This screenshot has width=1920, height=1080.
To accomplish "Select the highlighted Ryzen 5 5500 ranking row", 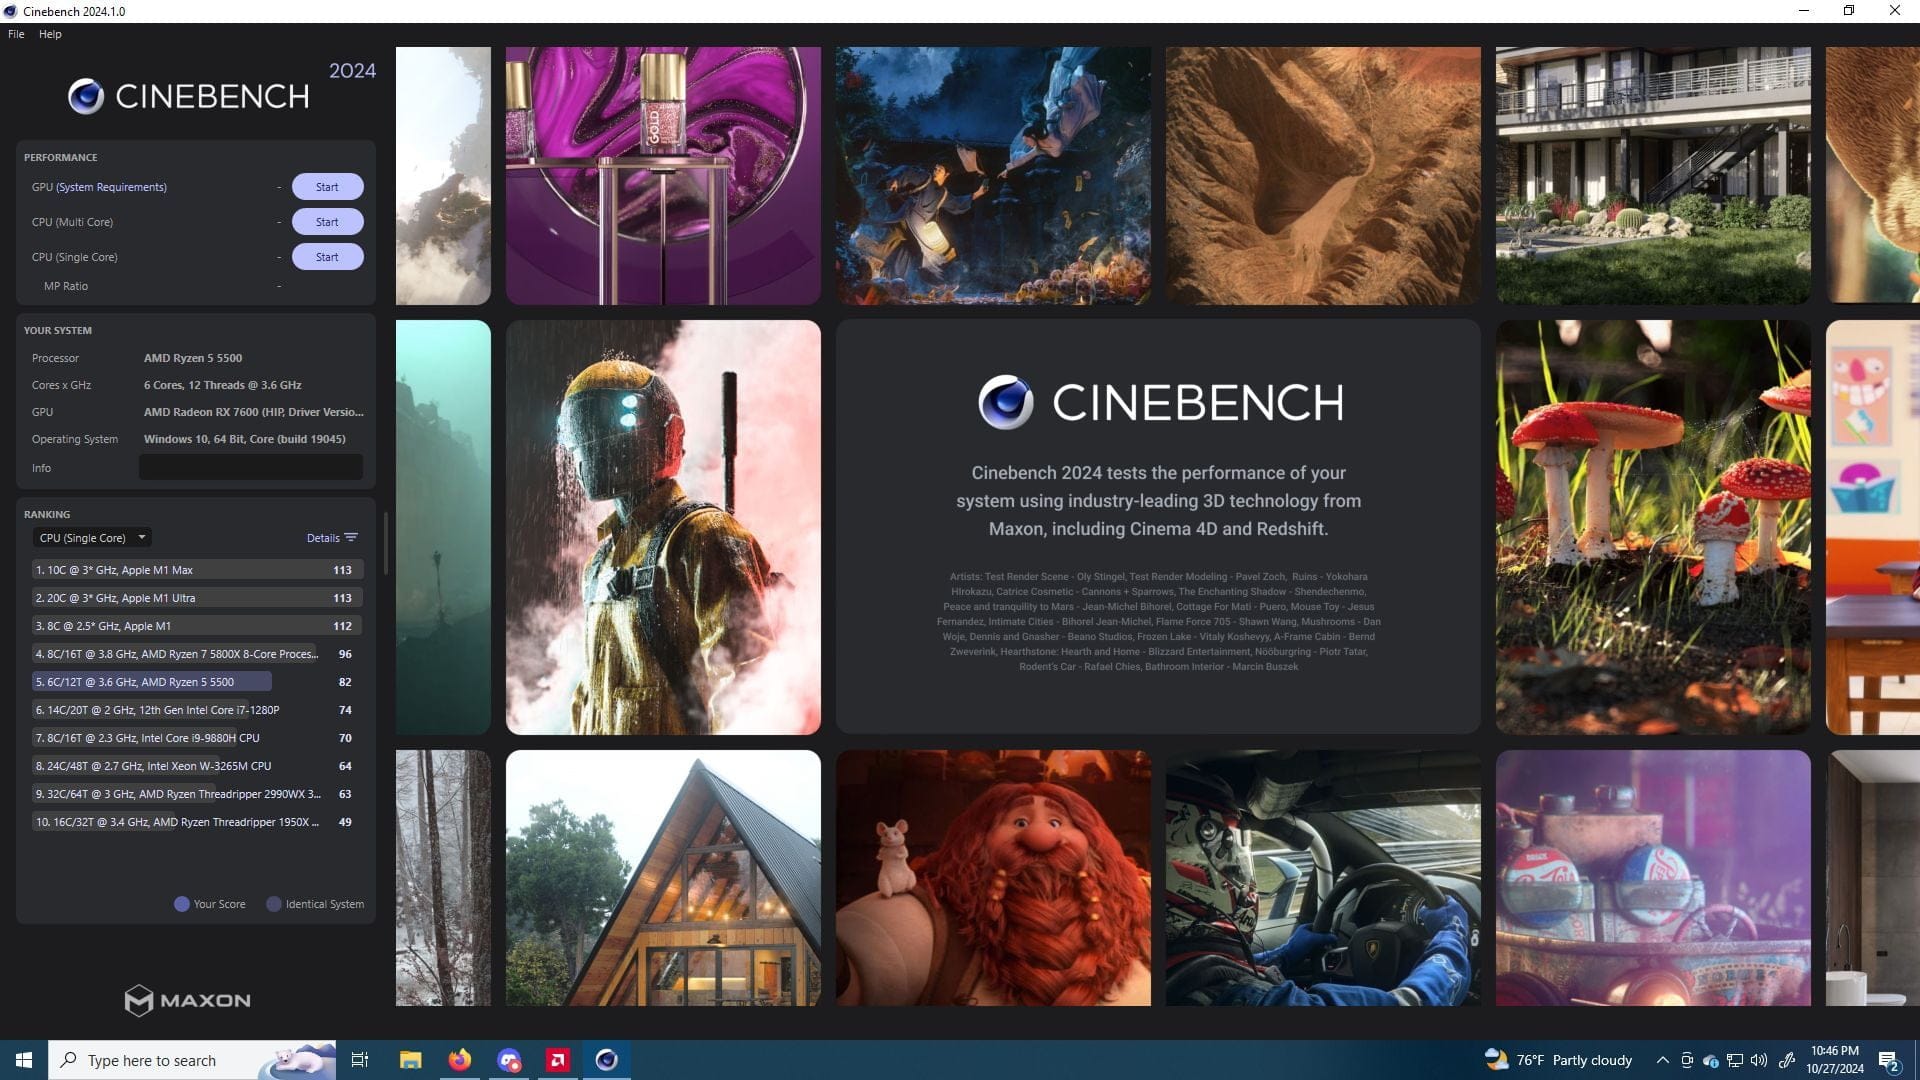I will tap(196, 682).
